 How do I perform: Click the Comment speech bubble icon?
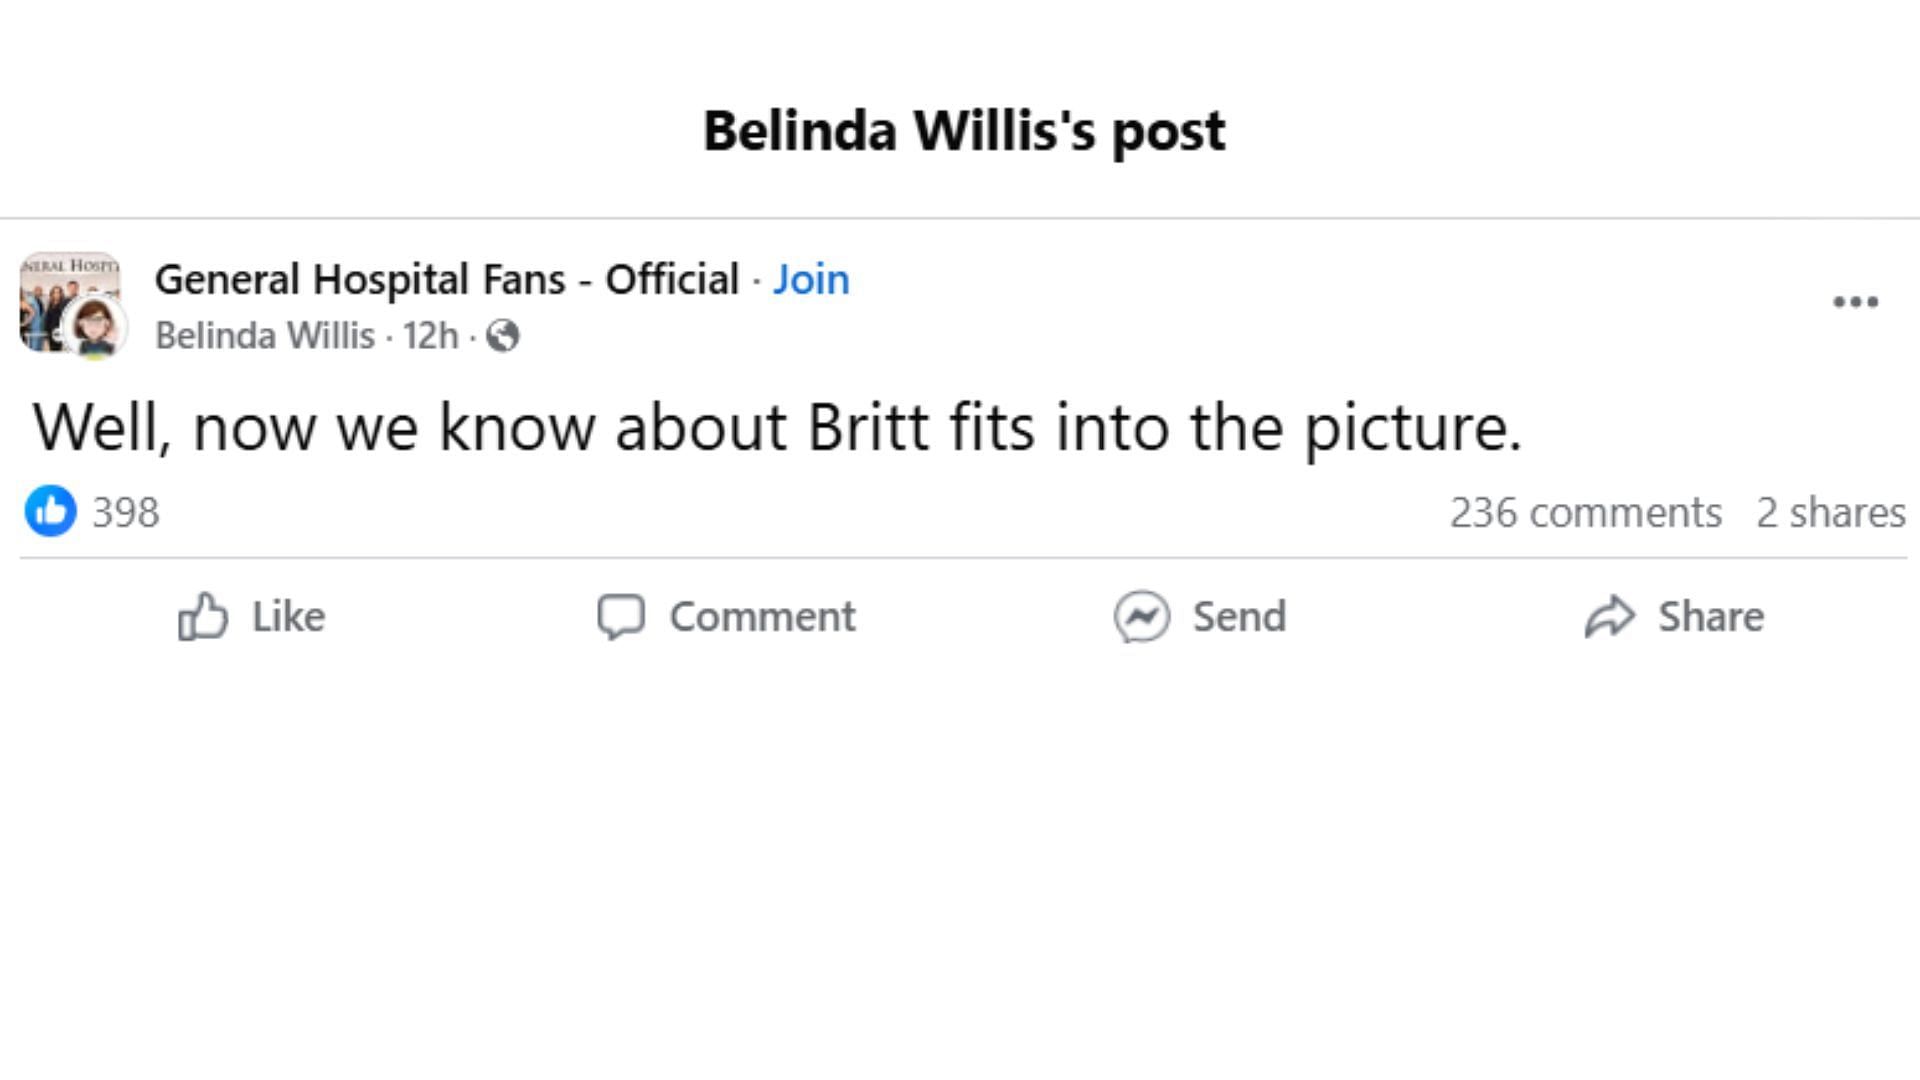tap(621, 616)
